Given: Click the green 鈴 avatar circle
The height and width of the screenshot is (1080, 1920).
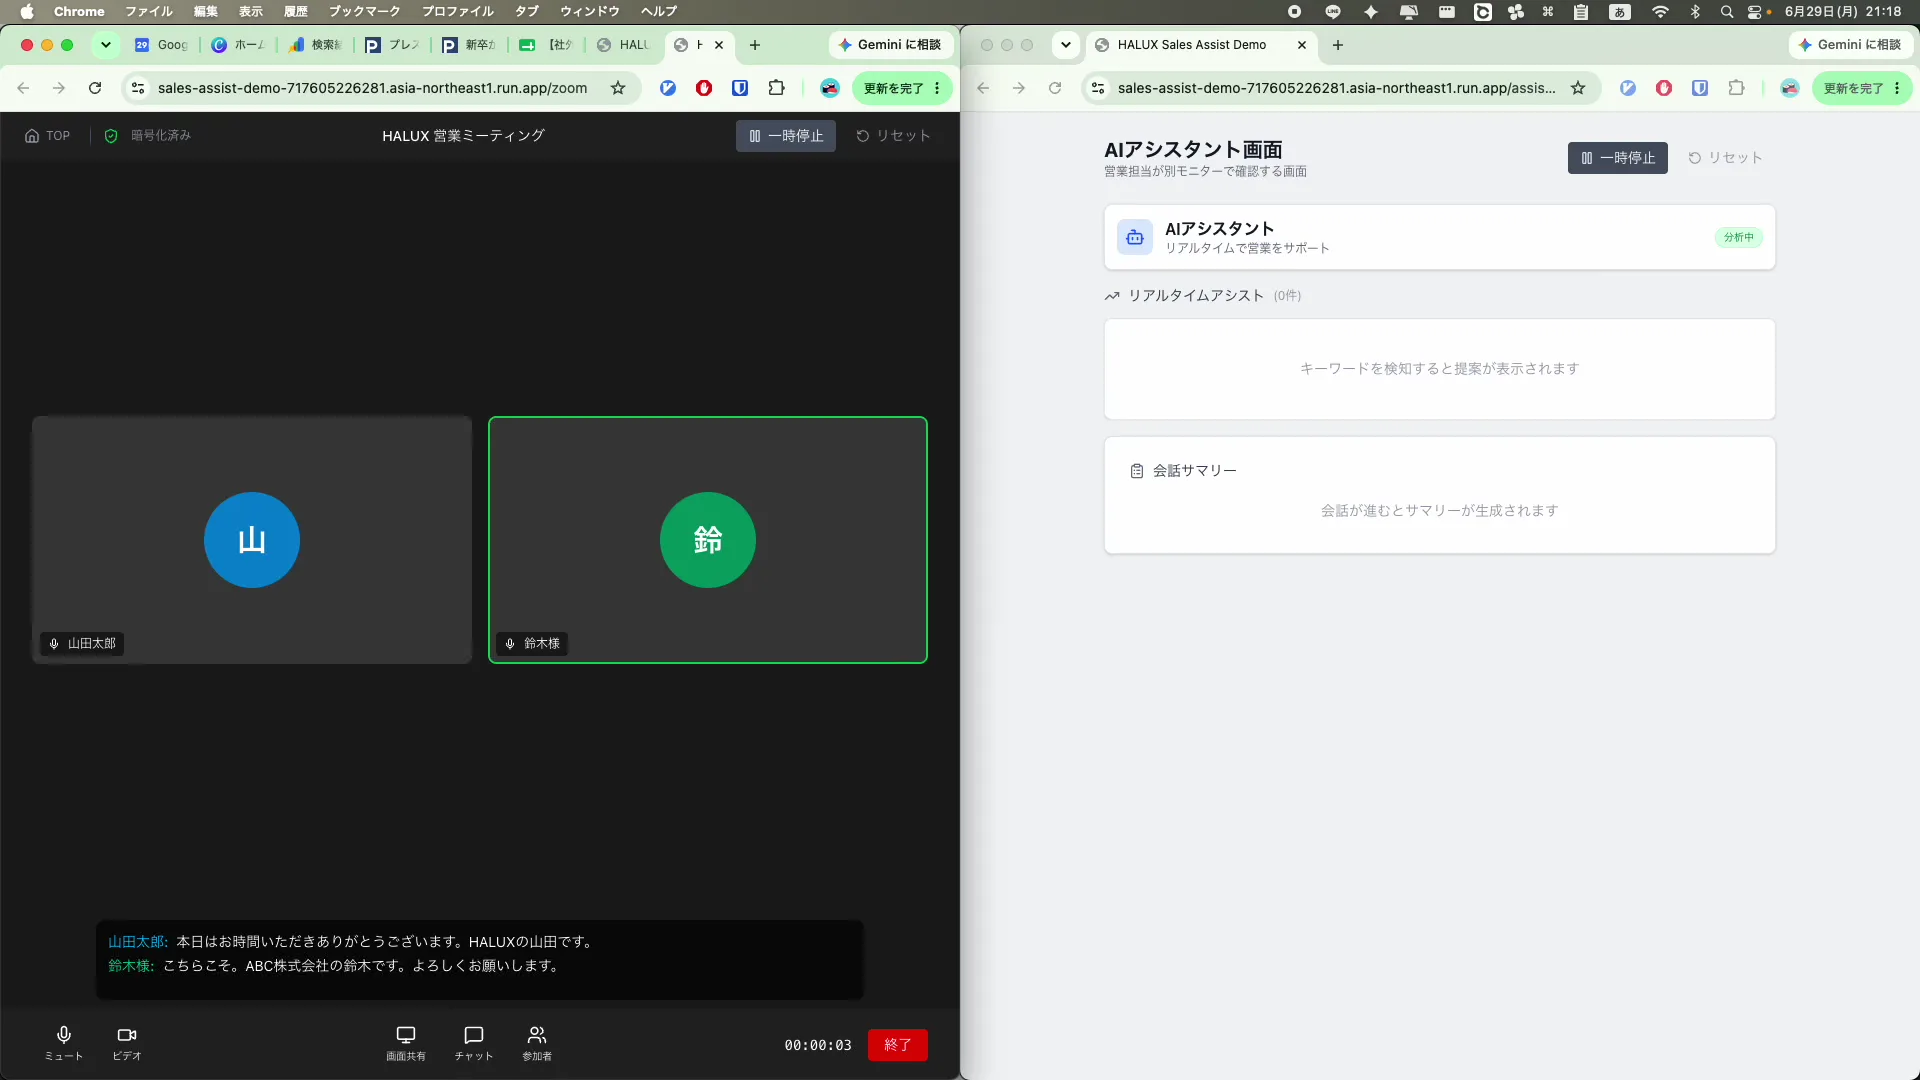Looking at the screenshot, I should click(708, 540).
